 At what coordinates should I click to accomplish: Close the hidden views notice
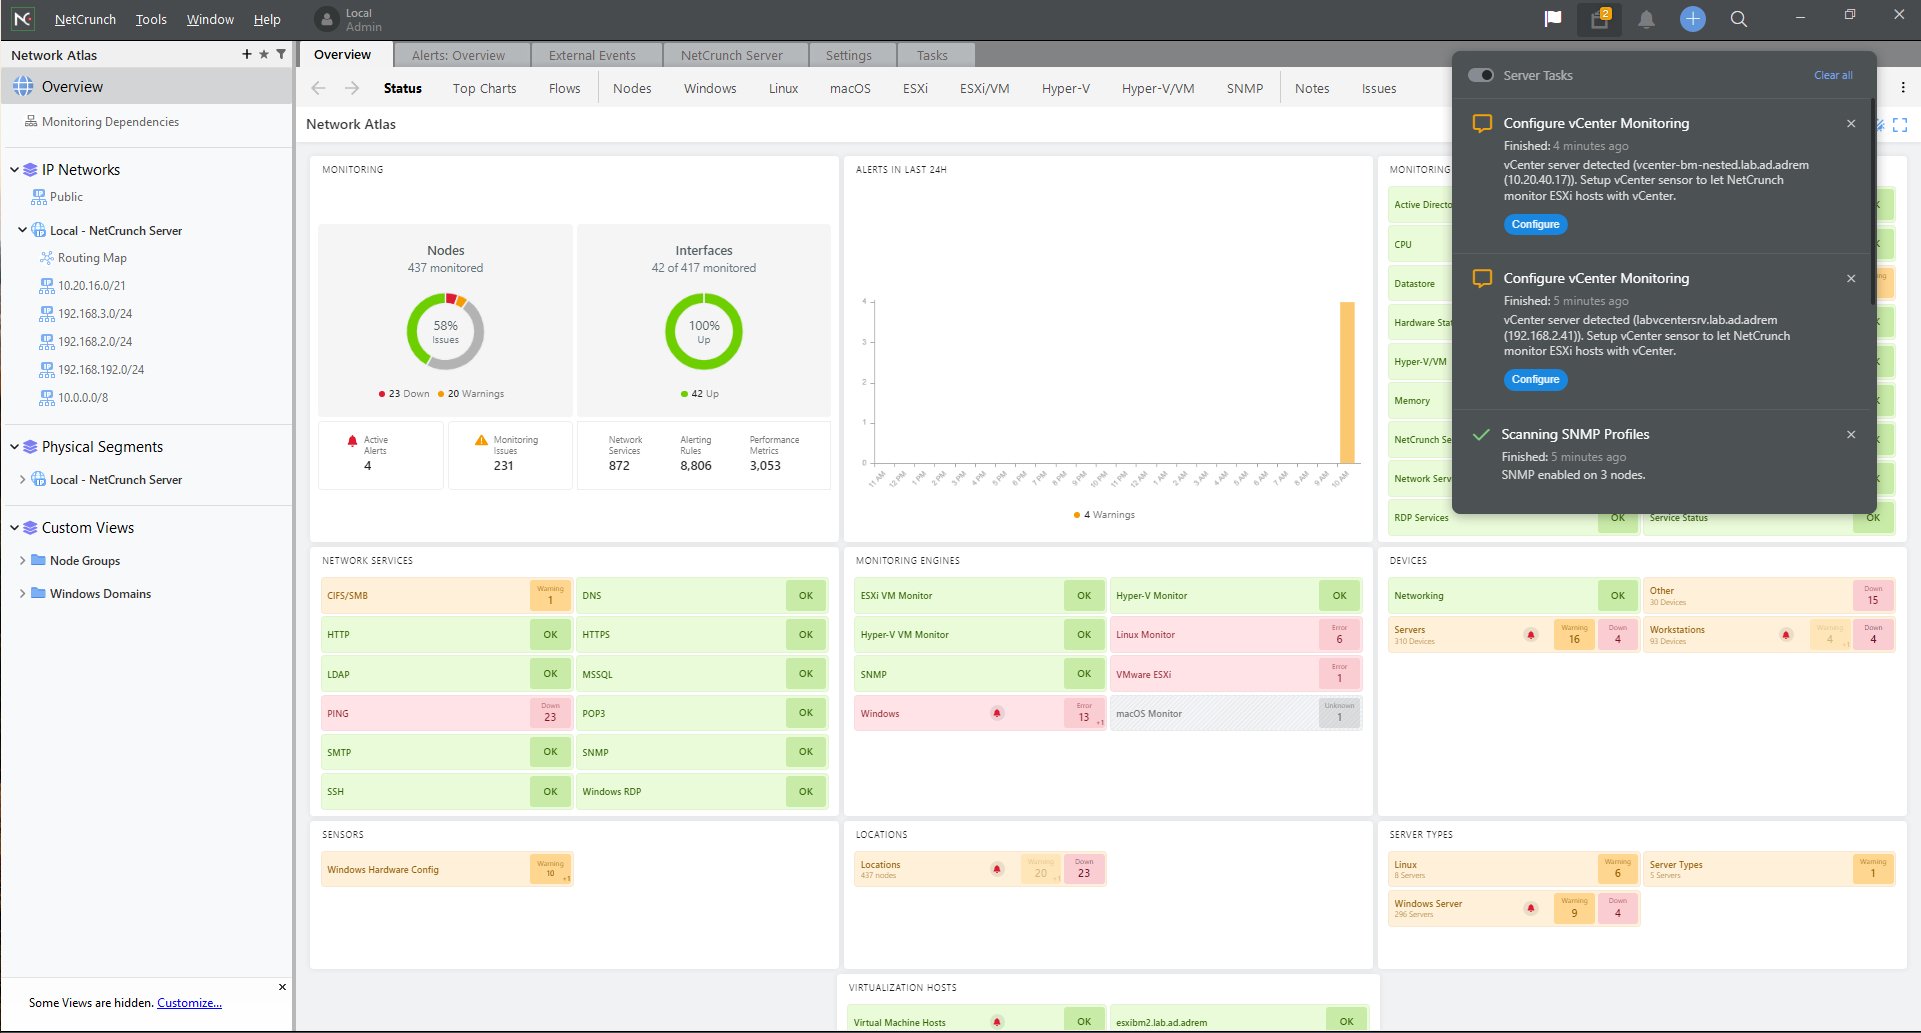coord(282,987)
